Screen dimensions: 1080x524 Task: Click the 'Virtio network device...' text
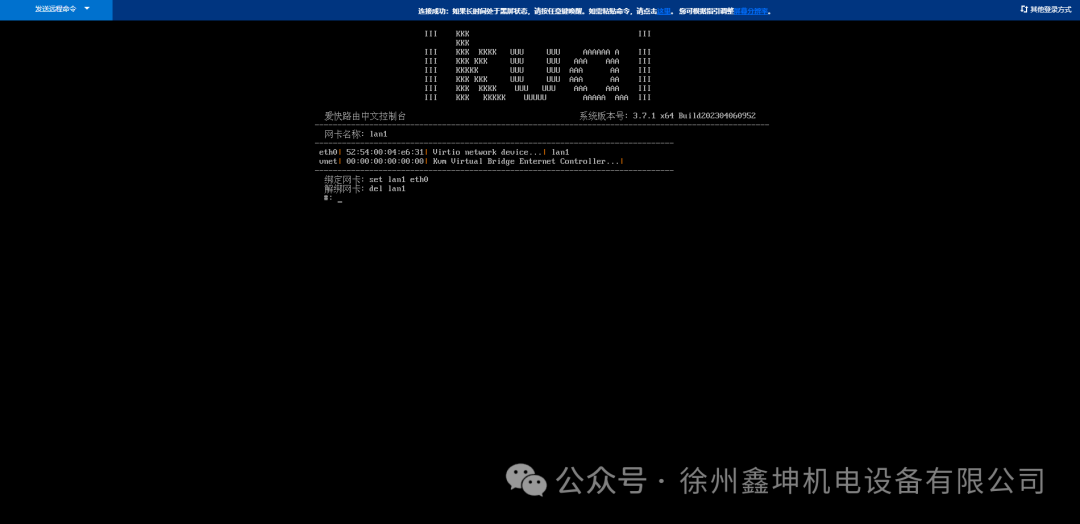487,152
